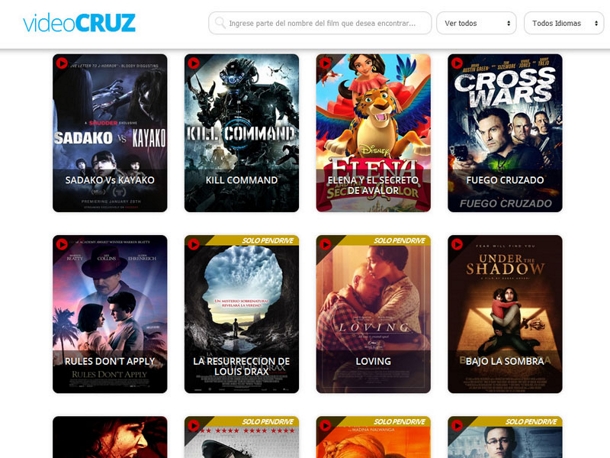Click play icon on Fuego Cruzado poster
The image size is (610, 458).
tap(458, 63)
